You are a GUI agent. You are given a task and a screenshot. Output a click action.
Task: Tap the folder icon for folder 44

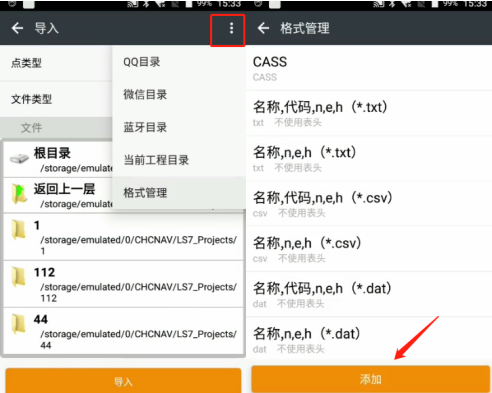(x=19, y=324)
